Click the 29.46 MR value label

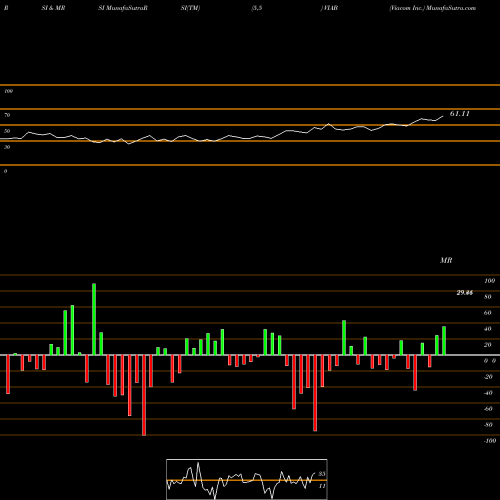click(x=465, y=293)
